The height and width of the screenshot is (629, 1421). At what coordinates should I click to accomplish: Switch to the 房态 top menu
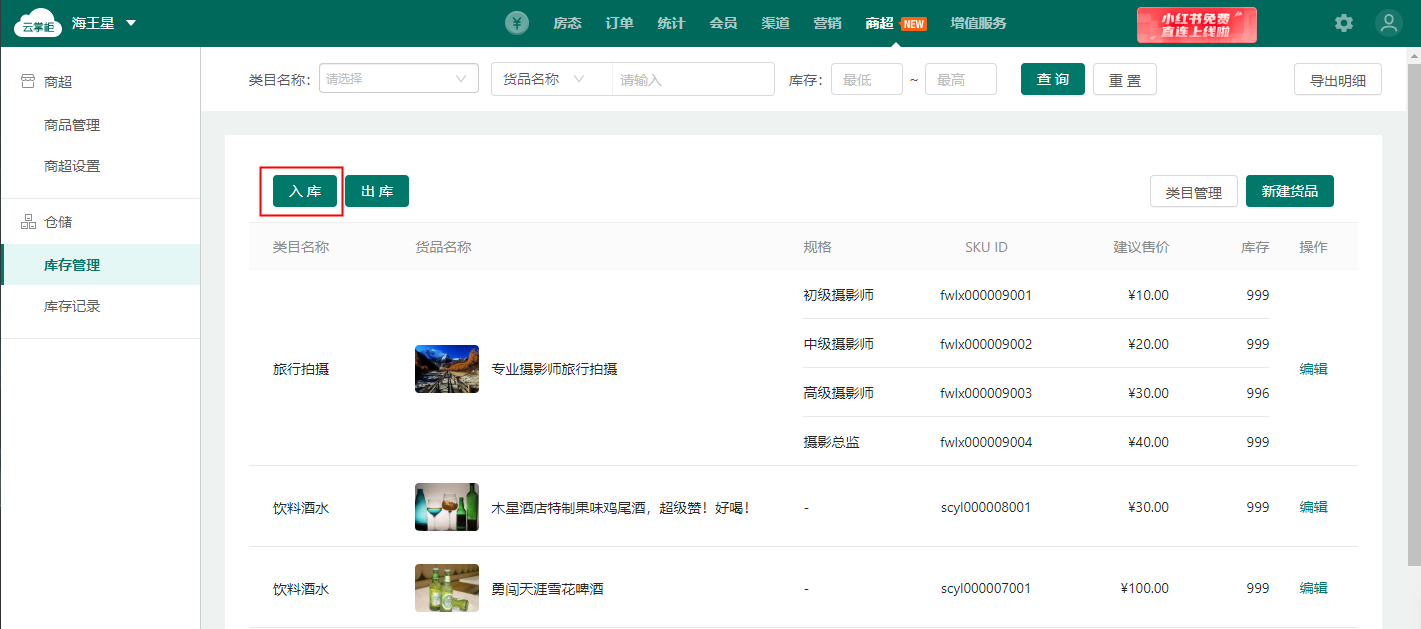click(x=567, y=23)
